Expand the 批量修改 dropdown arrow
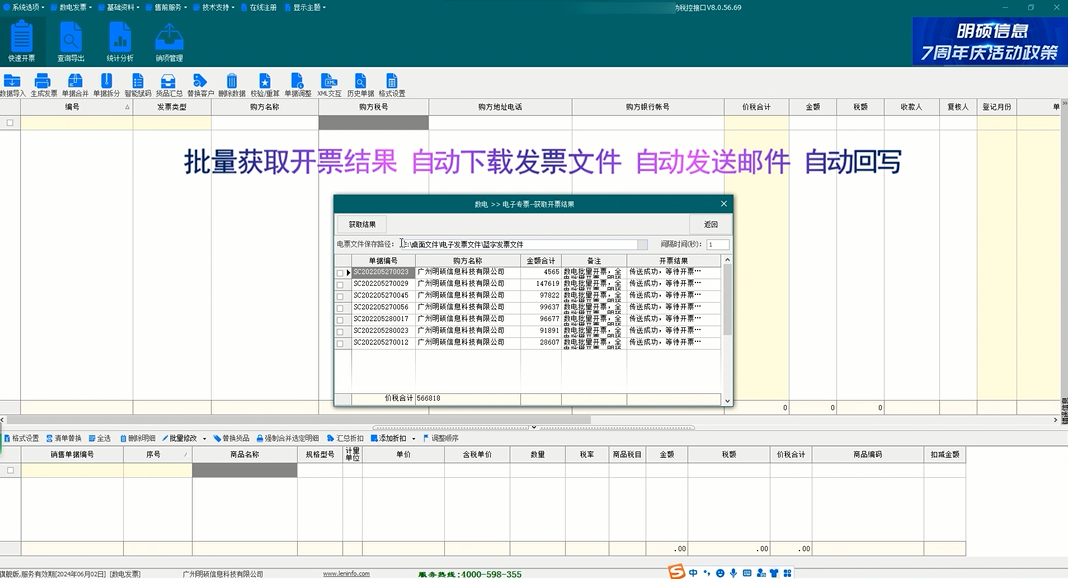 [206, 438]
